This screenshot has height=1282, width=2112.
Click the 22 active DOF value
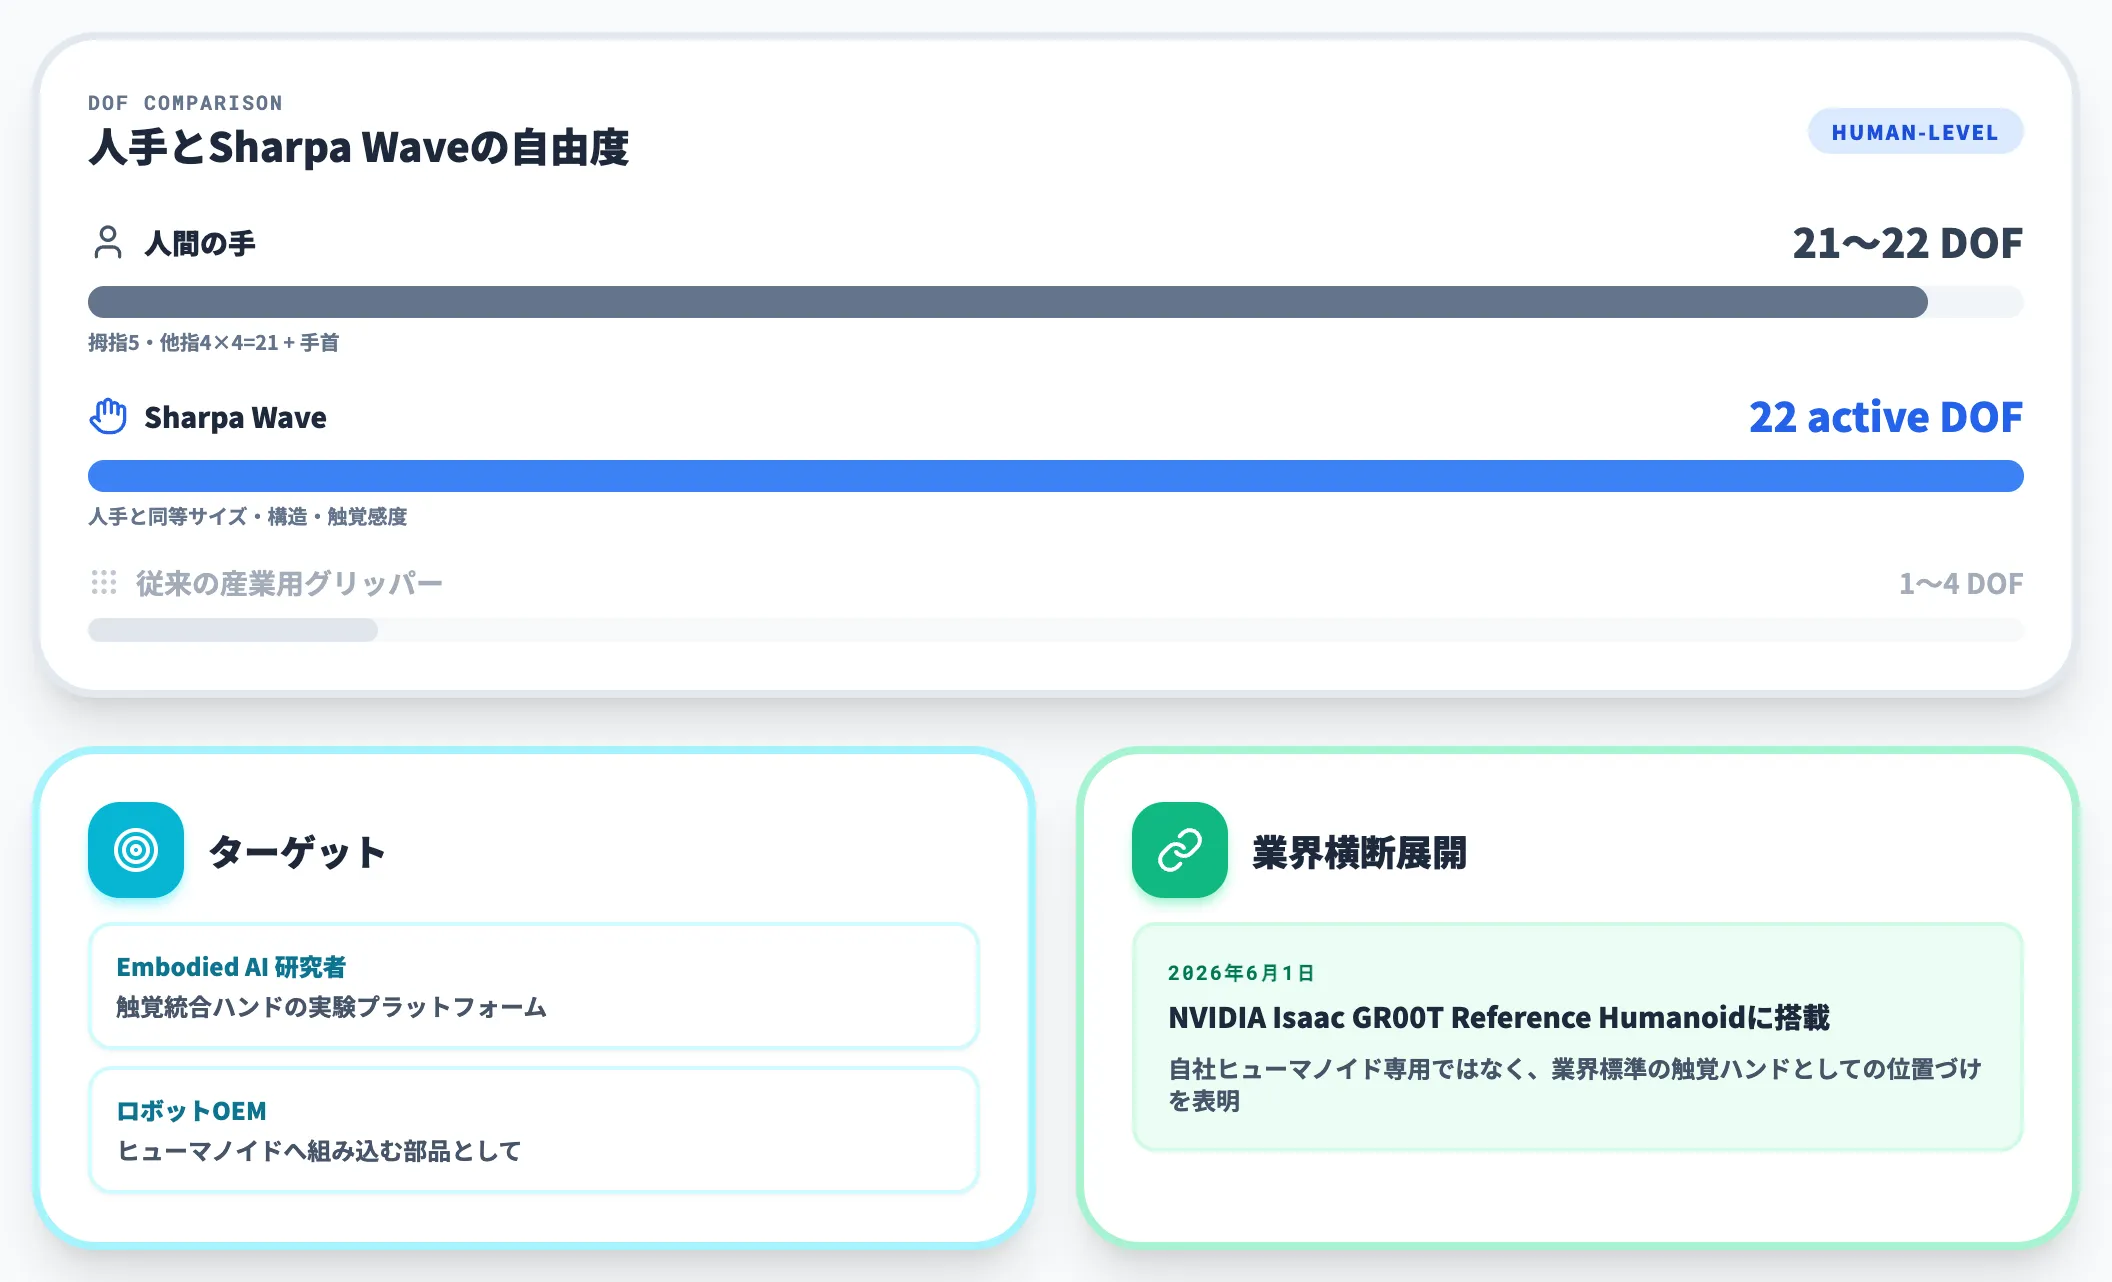click(x=1886, y=417)
